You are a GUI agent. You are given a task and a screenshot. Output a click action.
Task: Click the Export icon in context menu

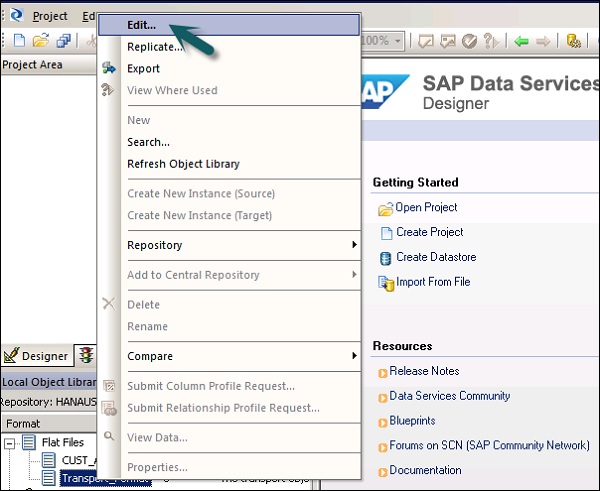[110, 69]
